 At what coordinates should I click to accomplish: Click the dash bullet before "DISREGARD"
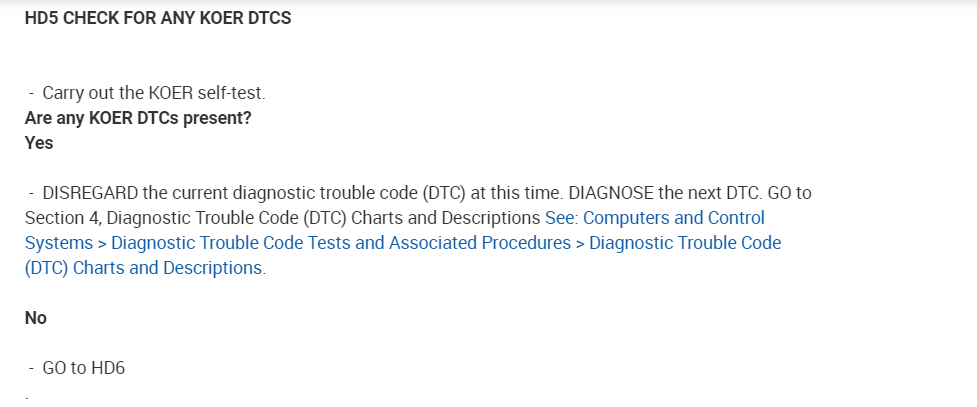coord(32,191)
